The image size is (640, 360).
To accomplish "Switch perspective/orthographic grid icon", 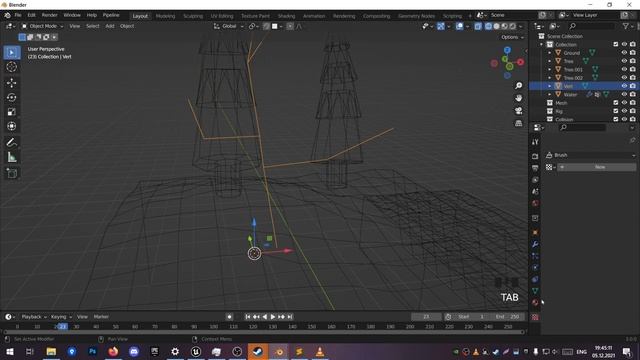I will (x=518, y=123).
